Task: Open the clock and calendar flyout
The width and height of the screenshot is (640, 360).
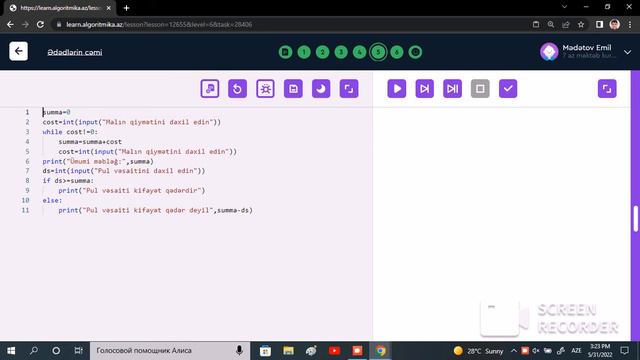Action: click(600, 351)
